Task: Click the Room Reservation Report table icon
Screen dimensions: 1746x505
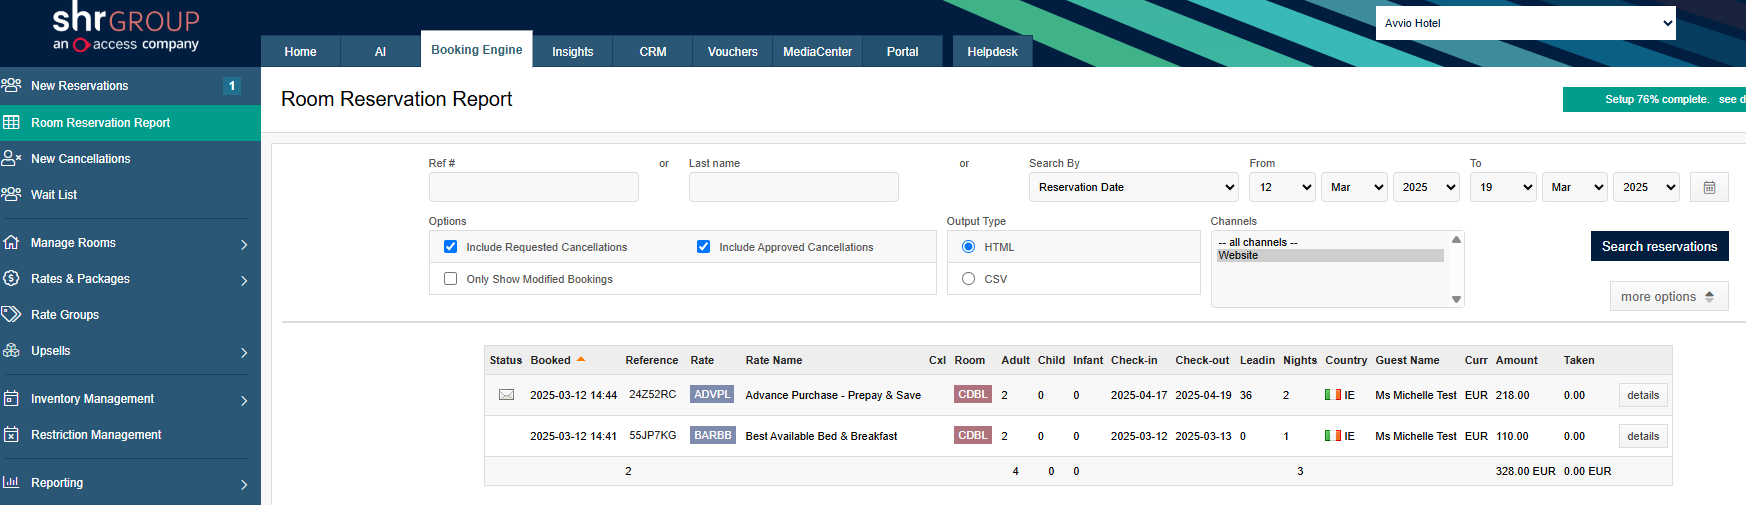Action: tap(12, 122)
